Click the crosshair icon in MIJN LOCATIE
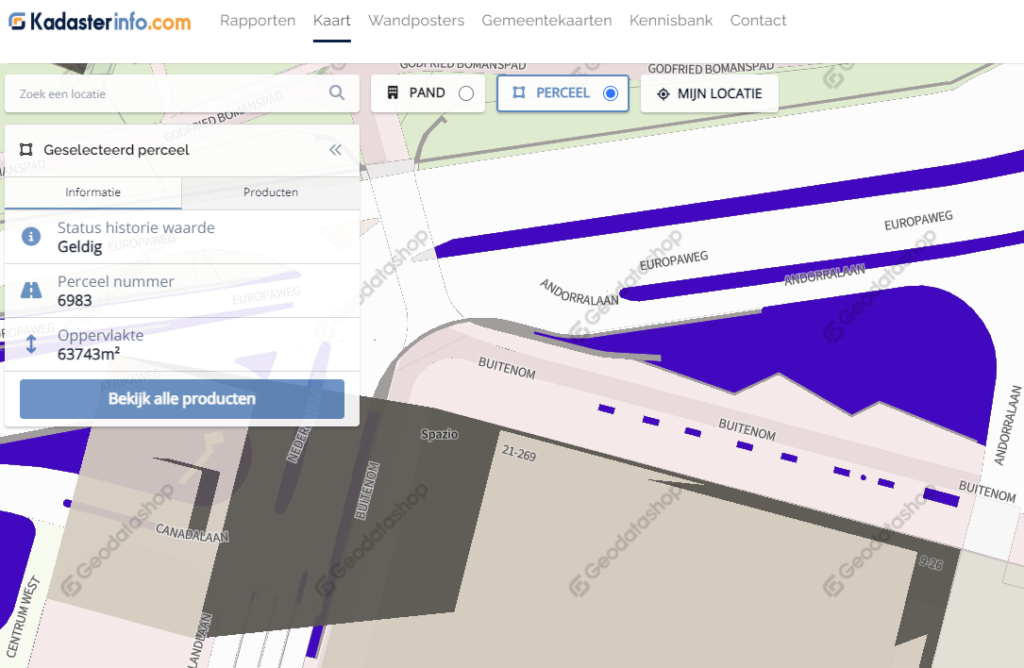Image resolution: width=1024 pixels, height=668 pixels. click(662, 94)
